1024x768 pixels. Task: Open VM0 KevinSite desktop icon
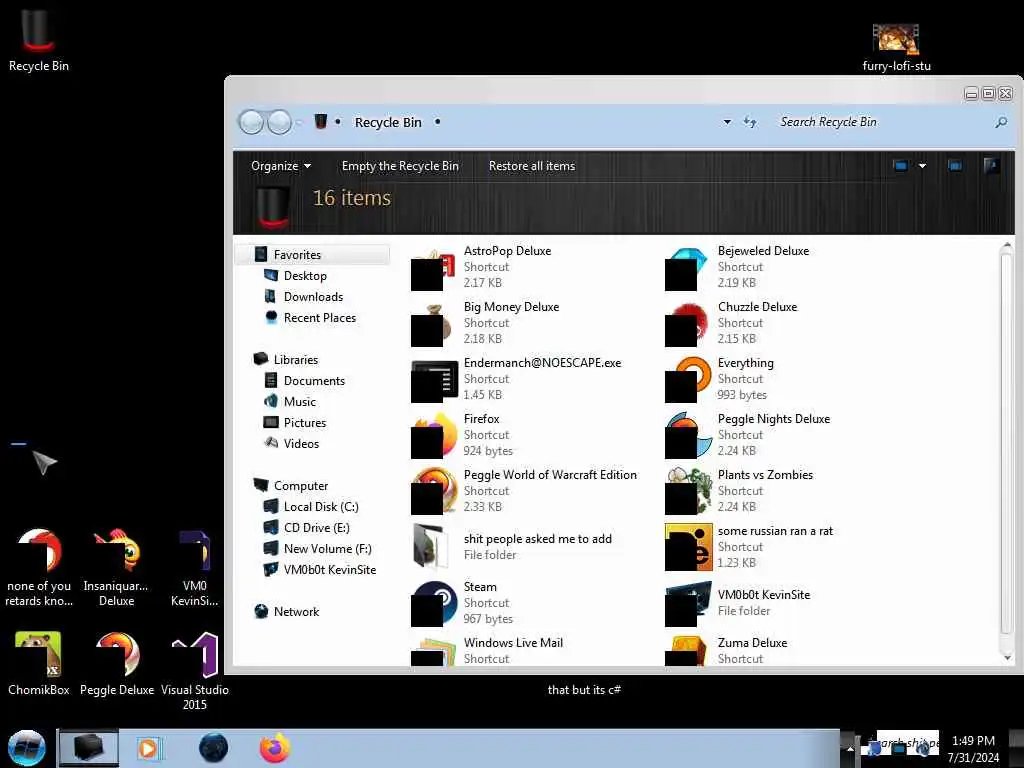coord(195,568)
